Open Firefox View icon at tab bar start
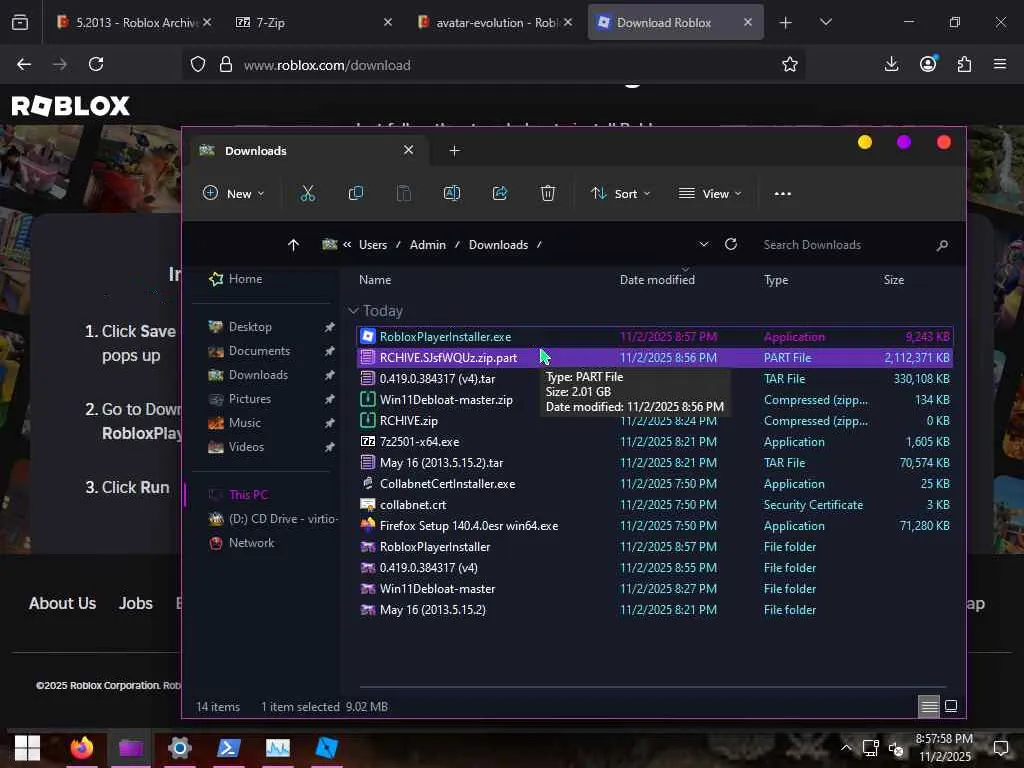The height and width of the screenshot is (768, 1024). click(x=20, y=23)
